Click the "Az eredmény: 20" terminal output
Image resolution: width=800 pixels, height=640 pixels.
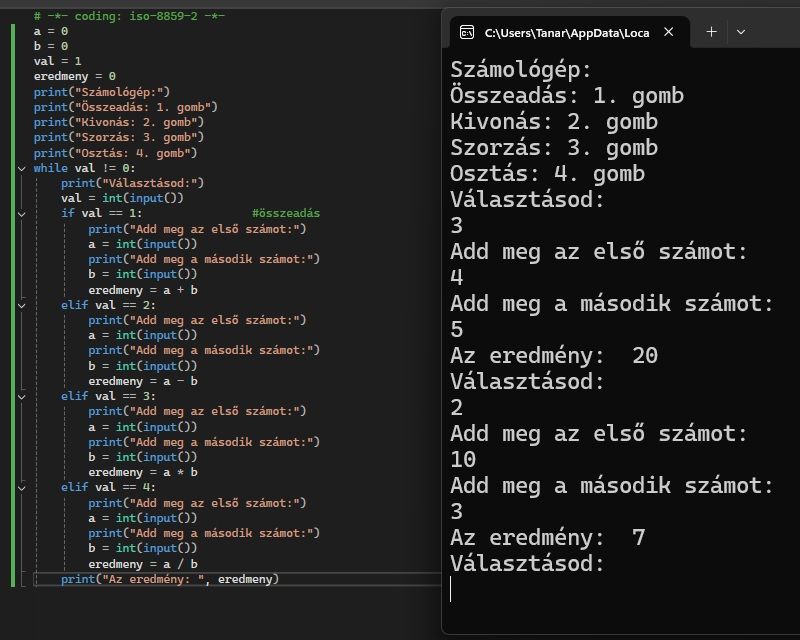point(553,356)
